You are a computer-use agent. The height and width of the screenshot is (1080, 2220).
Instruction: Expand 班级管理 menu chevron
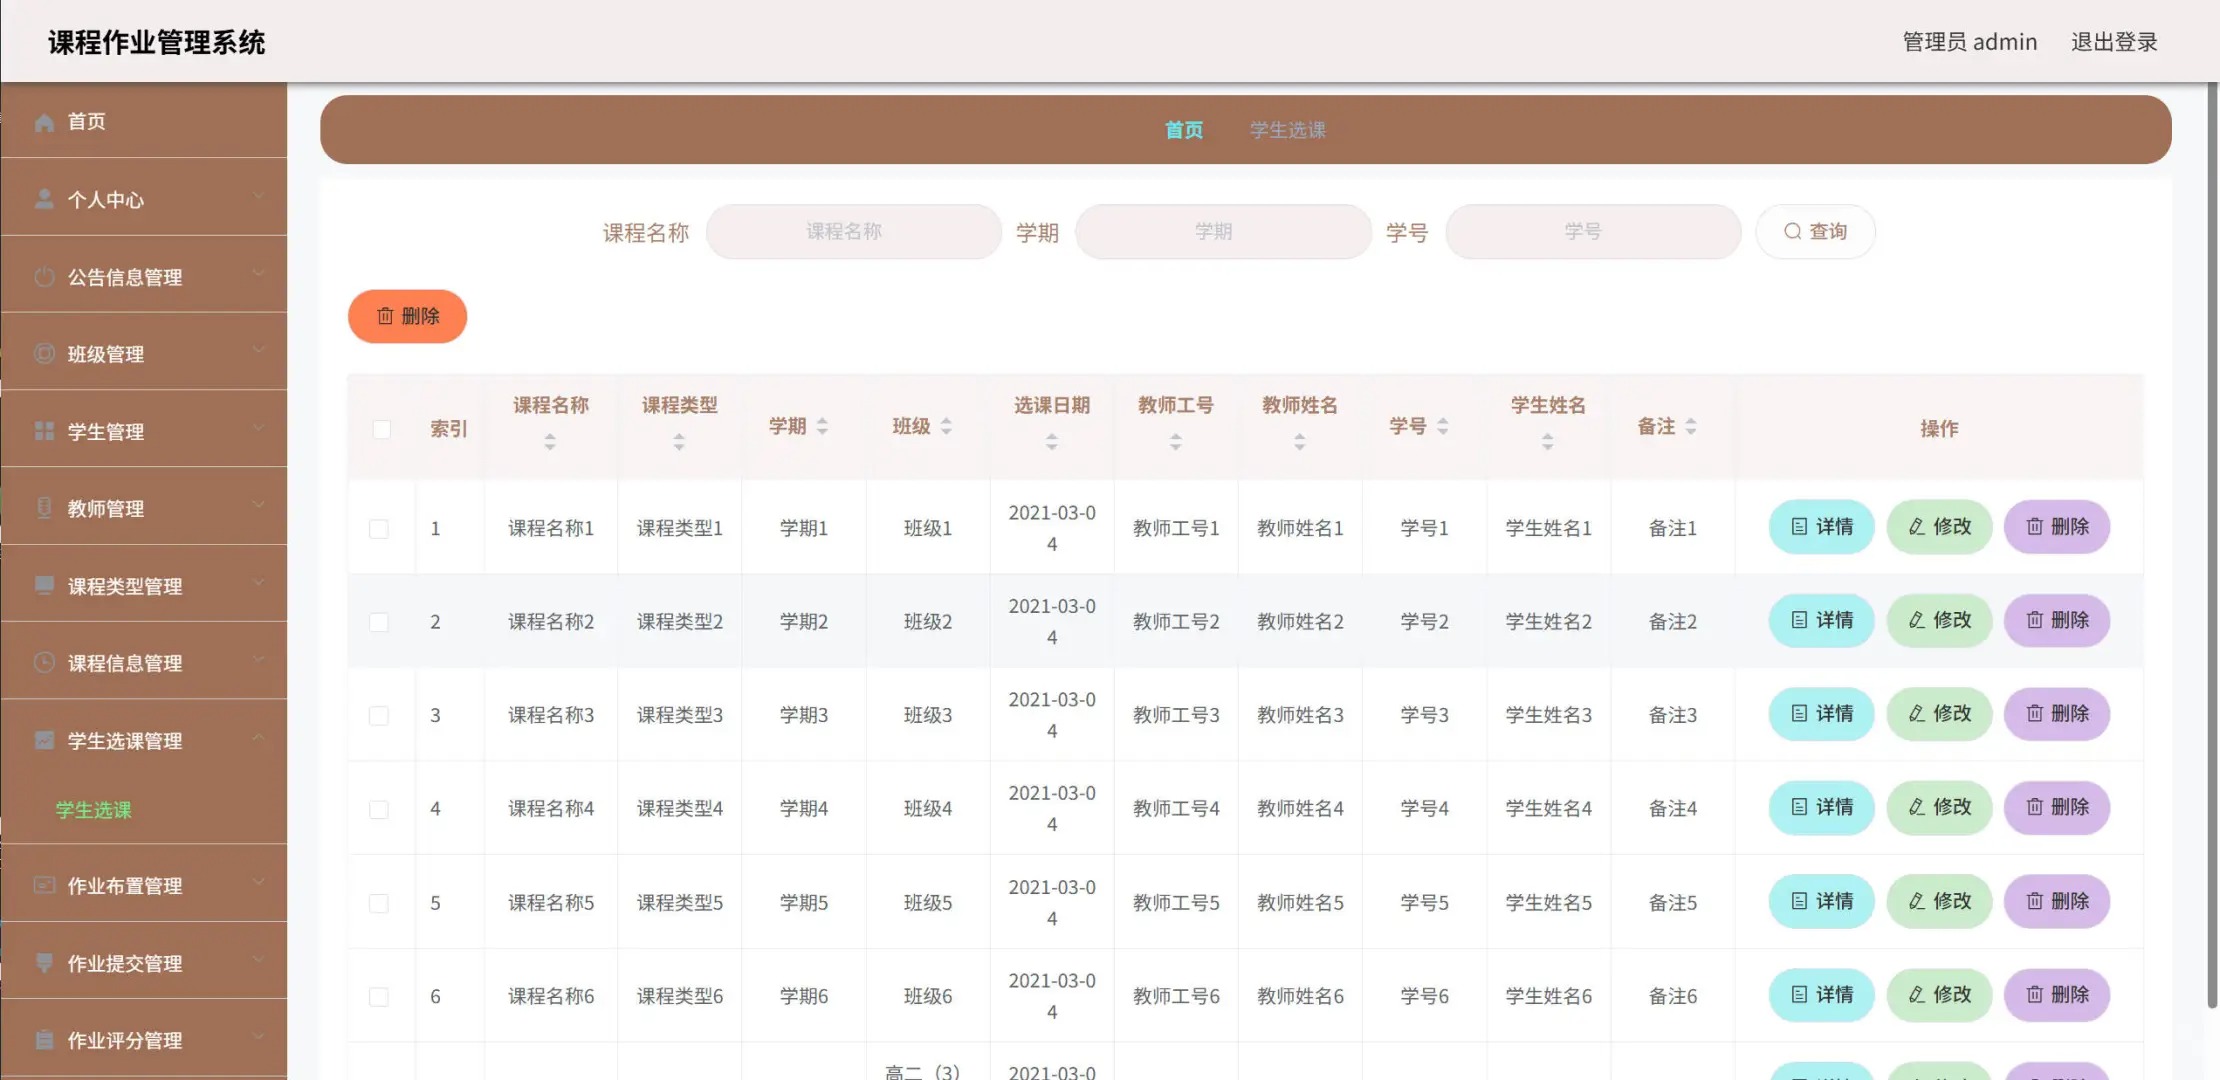(259, 350)
